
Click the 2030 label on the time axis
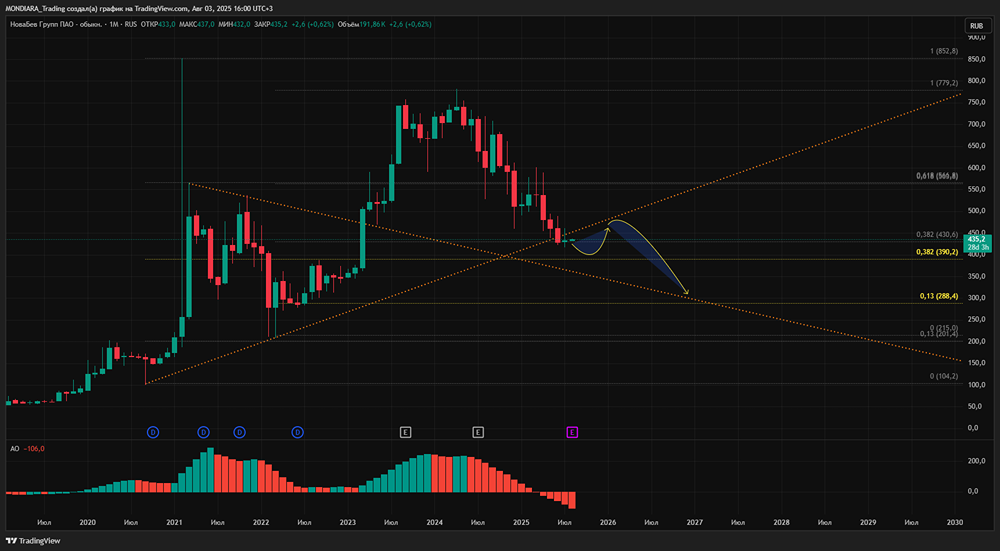[x=955, y=522]
